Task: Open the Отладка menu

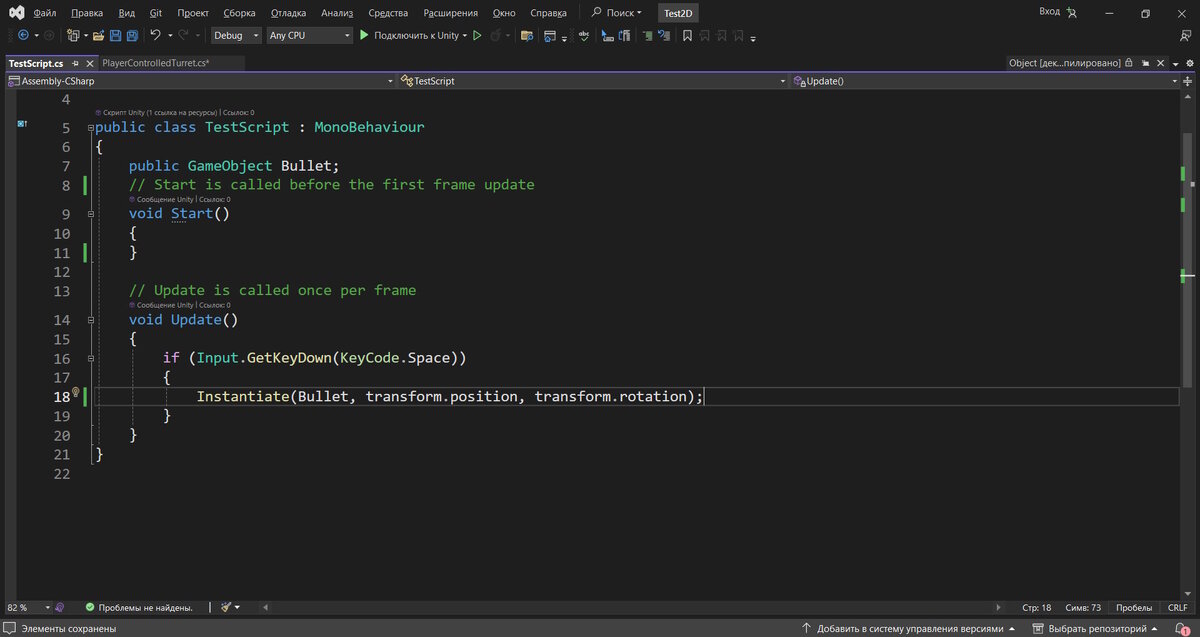Action: coord(288,13)
